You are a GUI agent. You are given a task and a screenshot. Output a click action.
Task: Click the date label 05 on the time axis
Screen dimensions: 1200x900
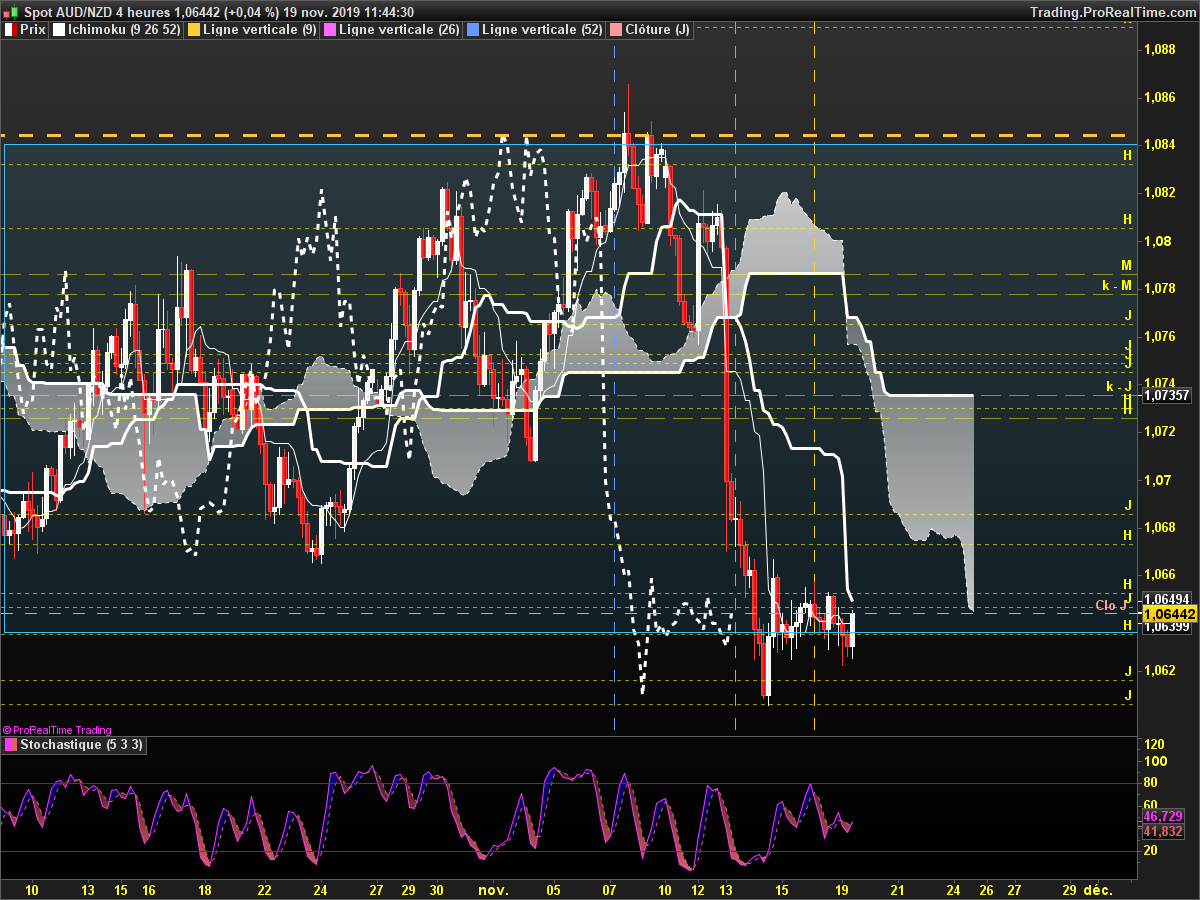tap(553, 889)
